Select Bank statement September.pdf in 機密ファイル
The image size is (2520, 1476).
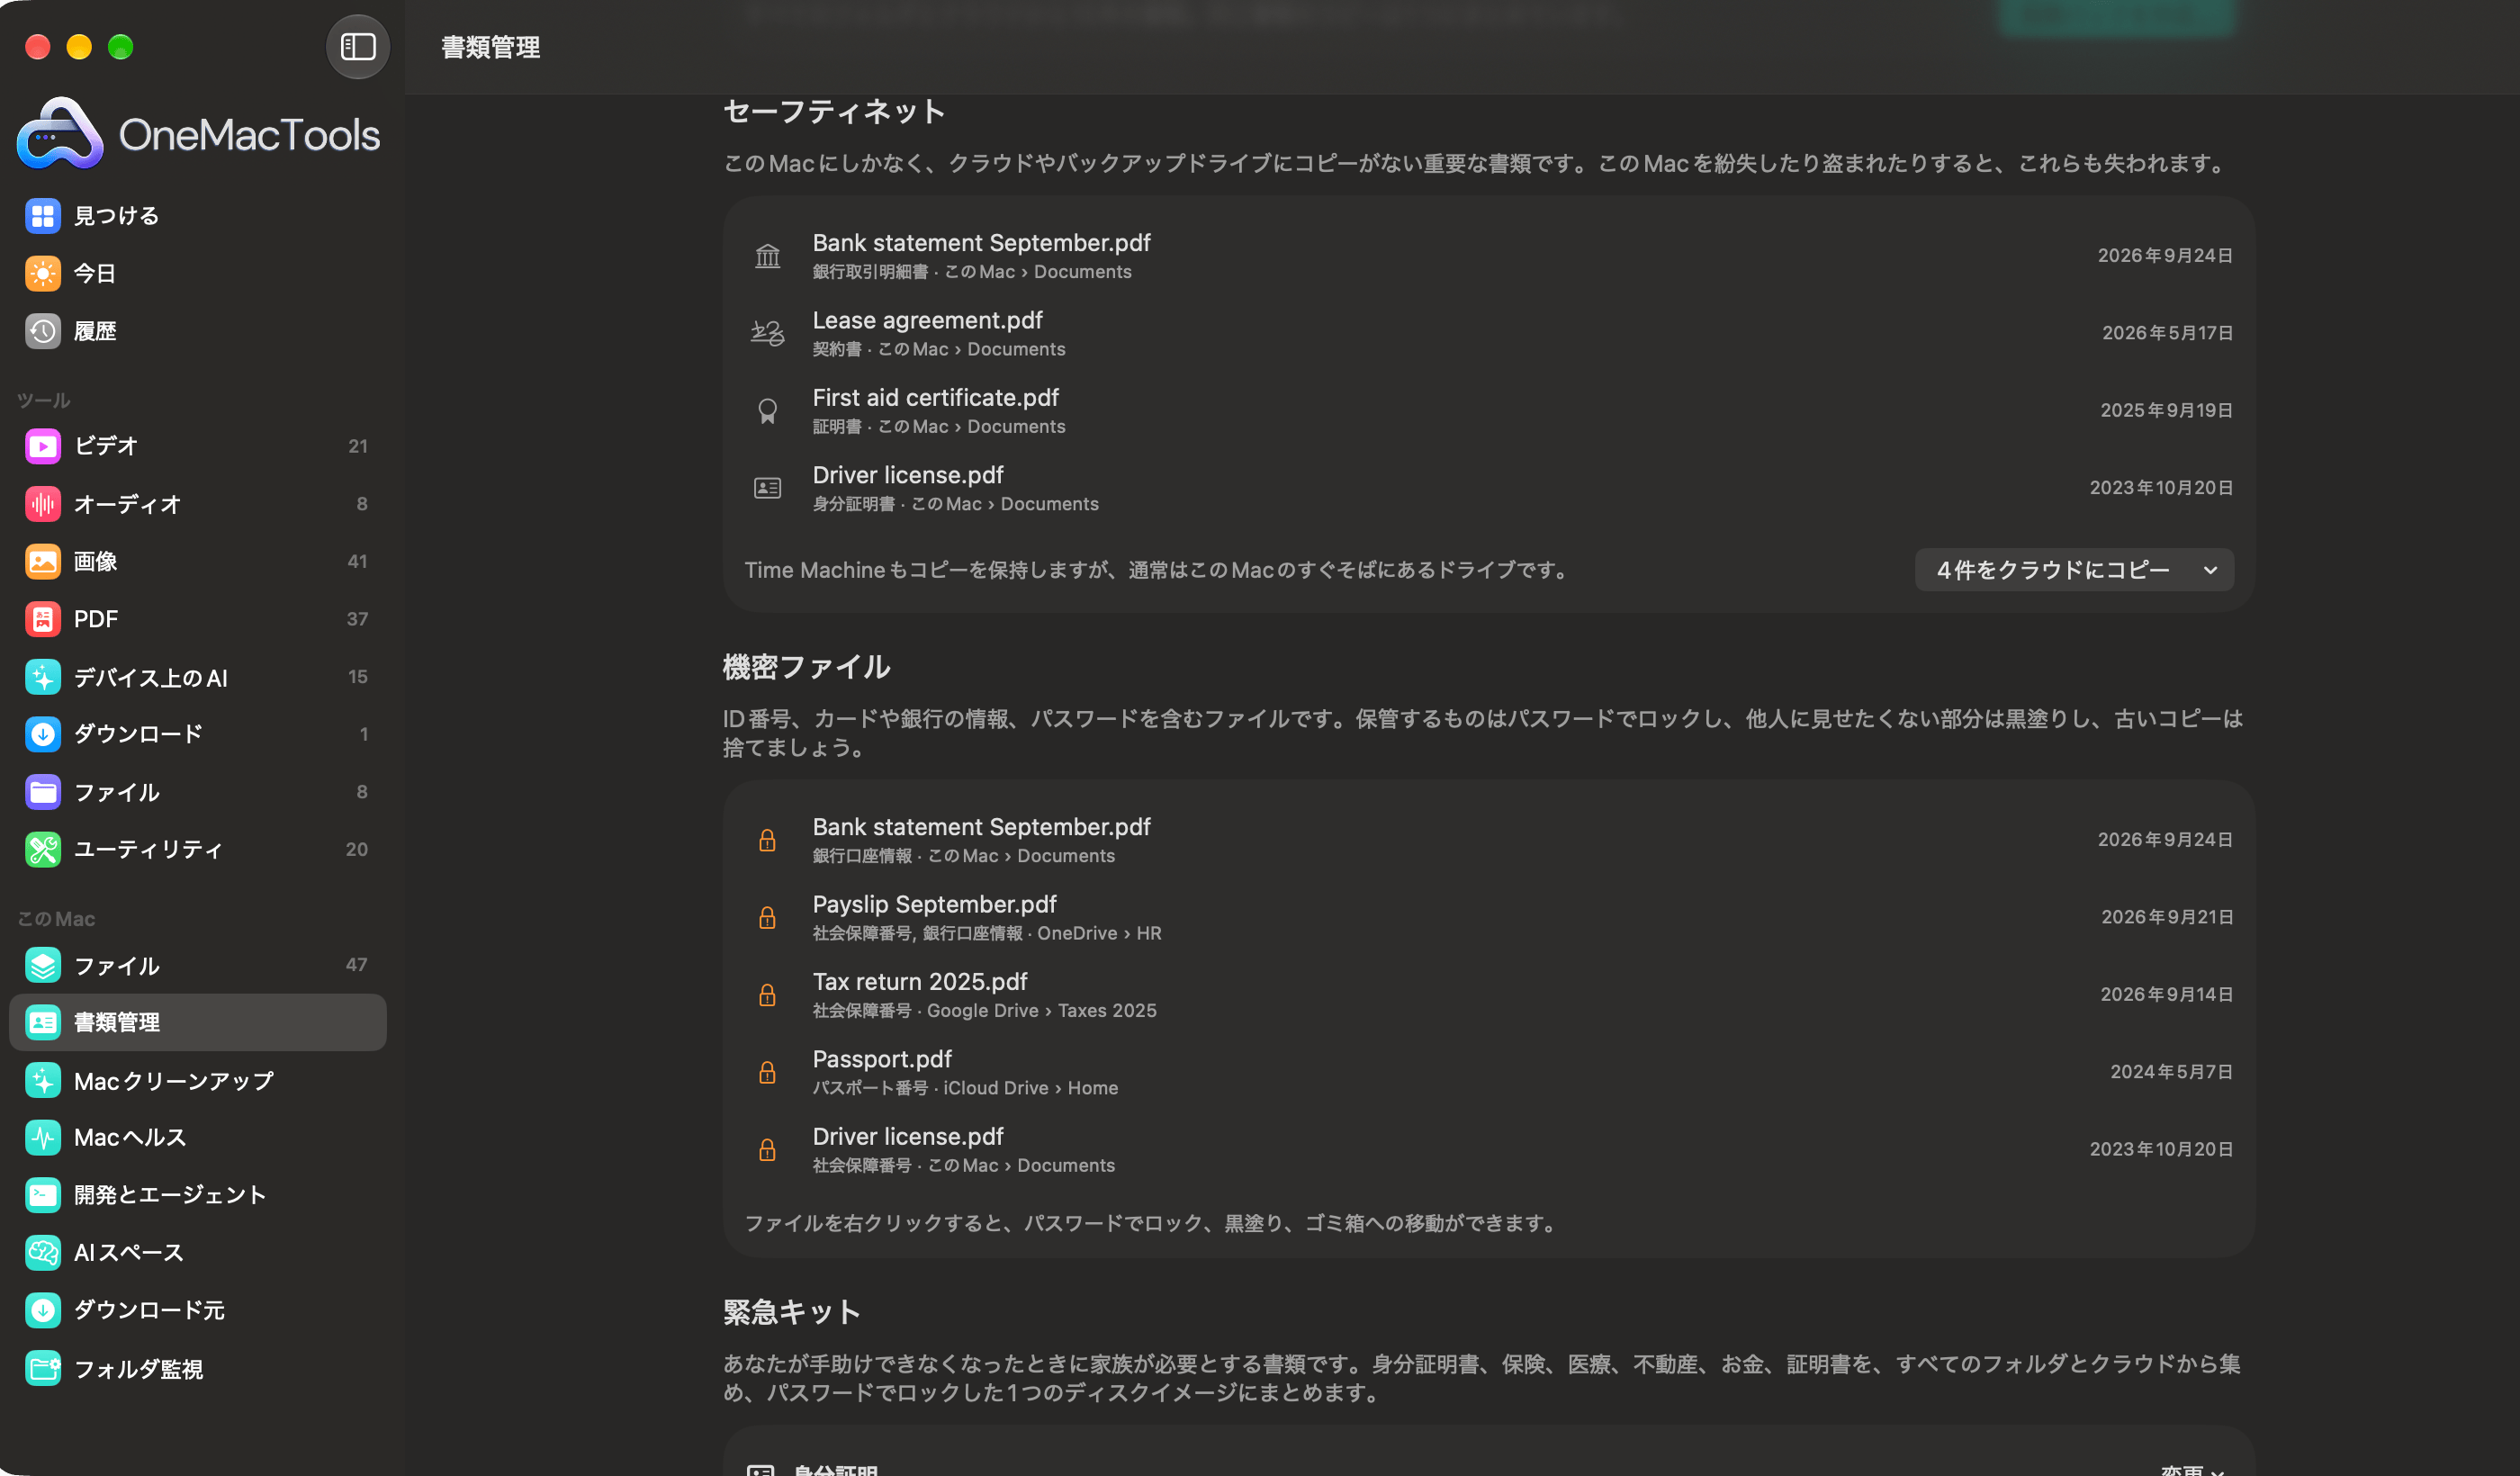point(1489,840)
